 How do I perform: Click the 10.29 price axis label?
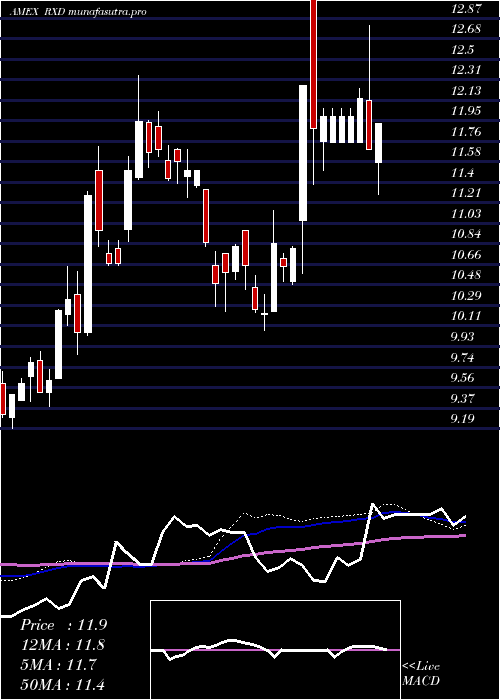467,296
